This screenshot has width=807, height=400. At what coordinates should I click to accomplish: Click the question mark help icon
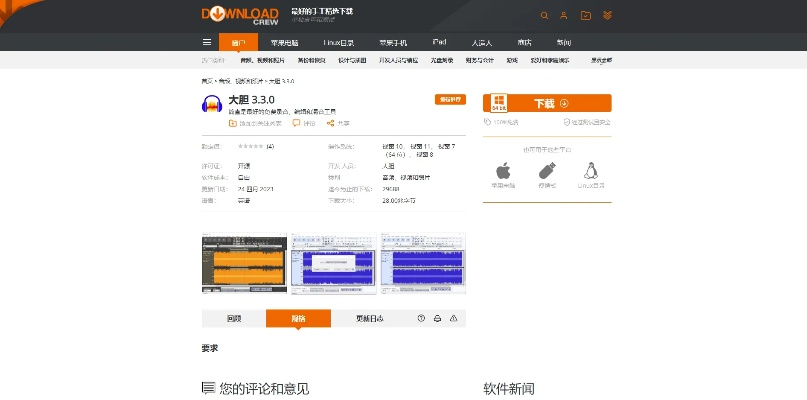[x=421, y=318]
